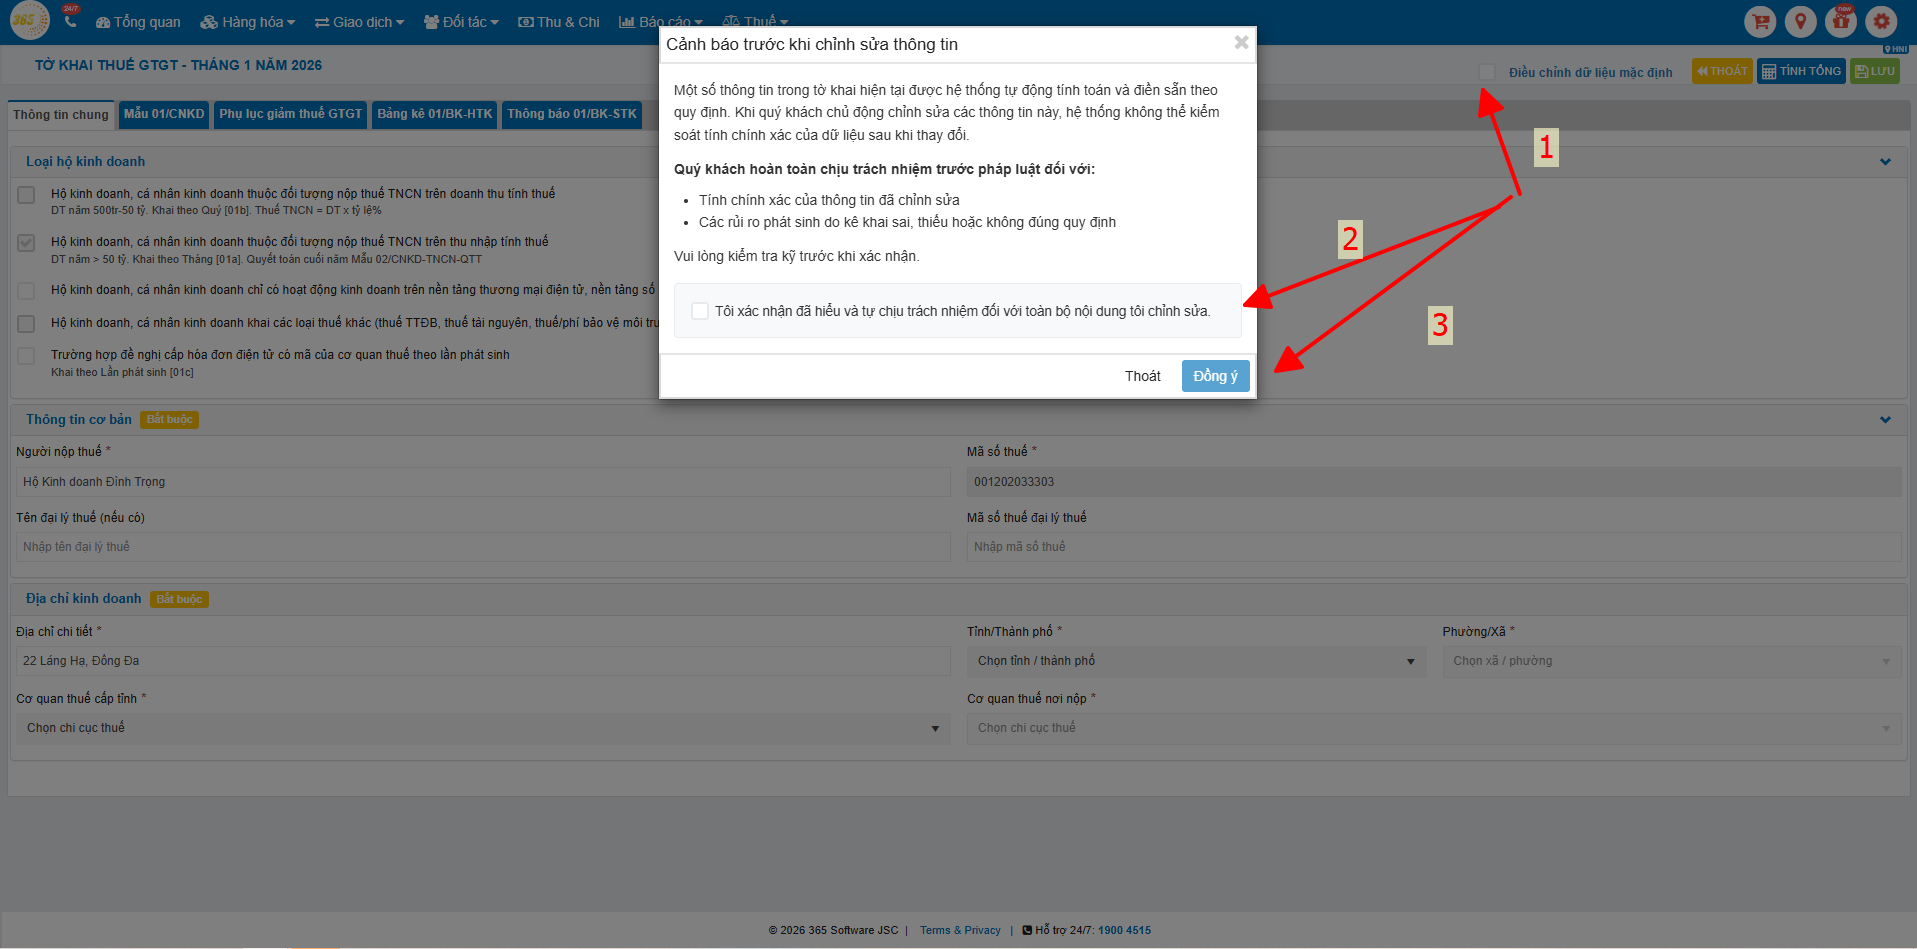1917x949 pixels.
Task: Check the first 'Hộ kinh doanh' doanh thu option
Action: (27, 195)
